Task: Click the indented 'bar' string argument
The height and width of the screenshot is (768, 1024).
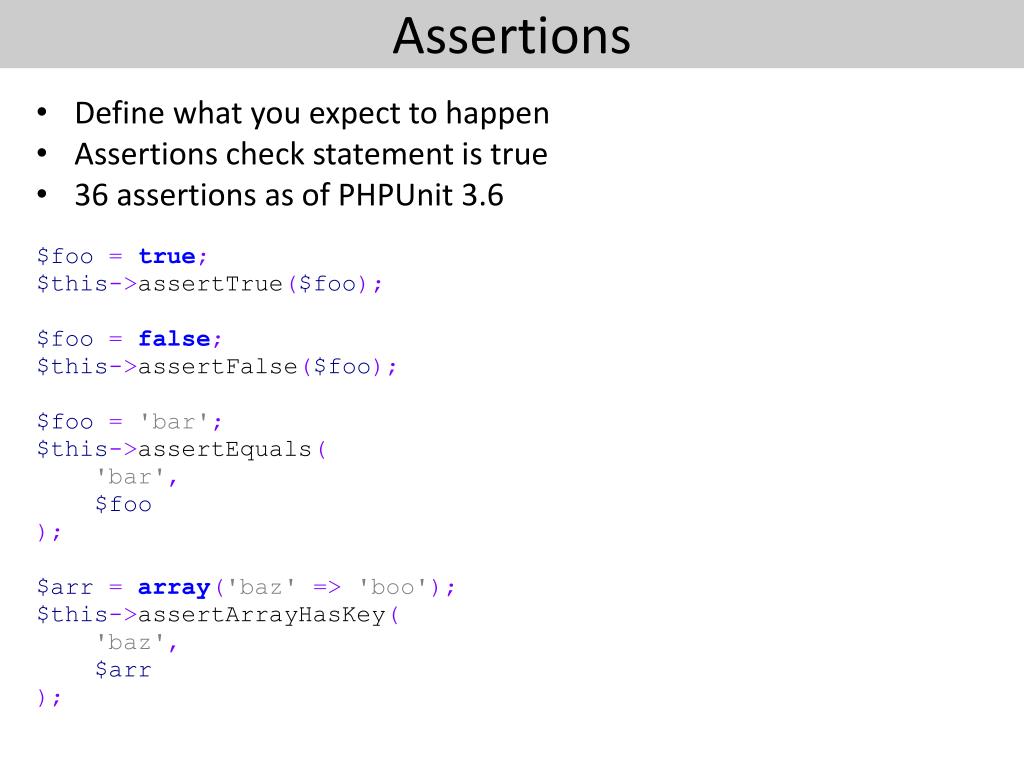Action: 129,477
